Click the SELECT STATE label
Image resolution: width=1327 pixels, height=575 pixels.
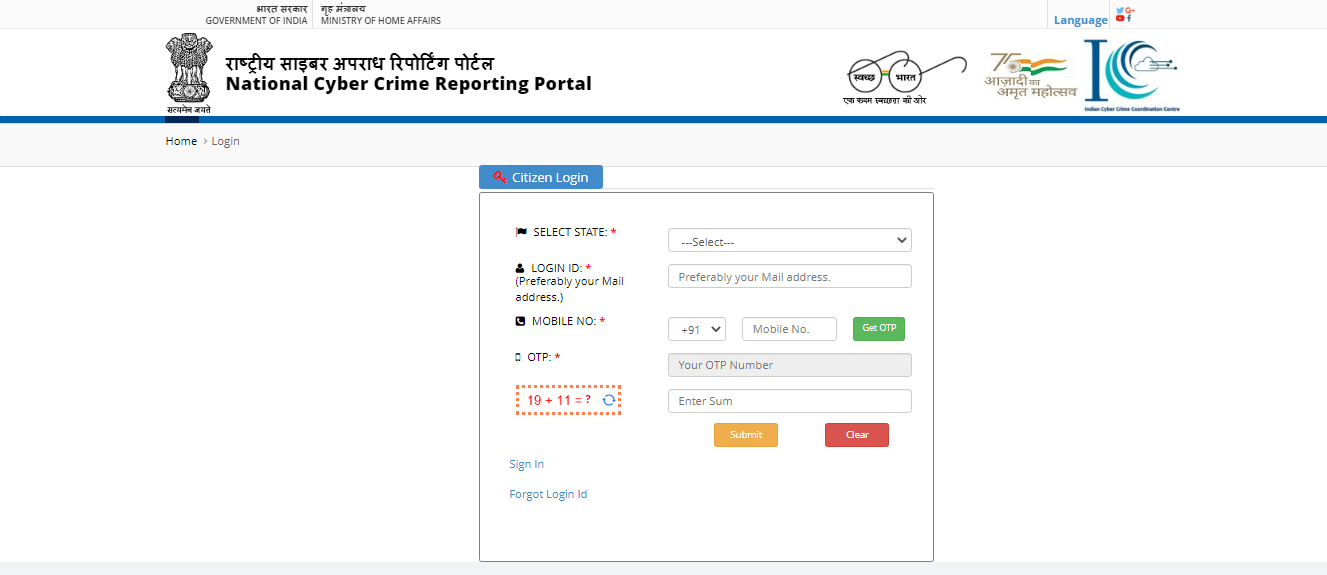570,232
